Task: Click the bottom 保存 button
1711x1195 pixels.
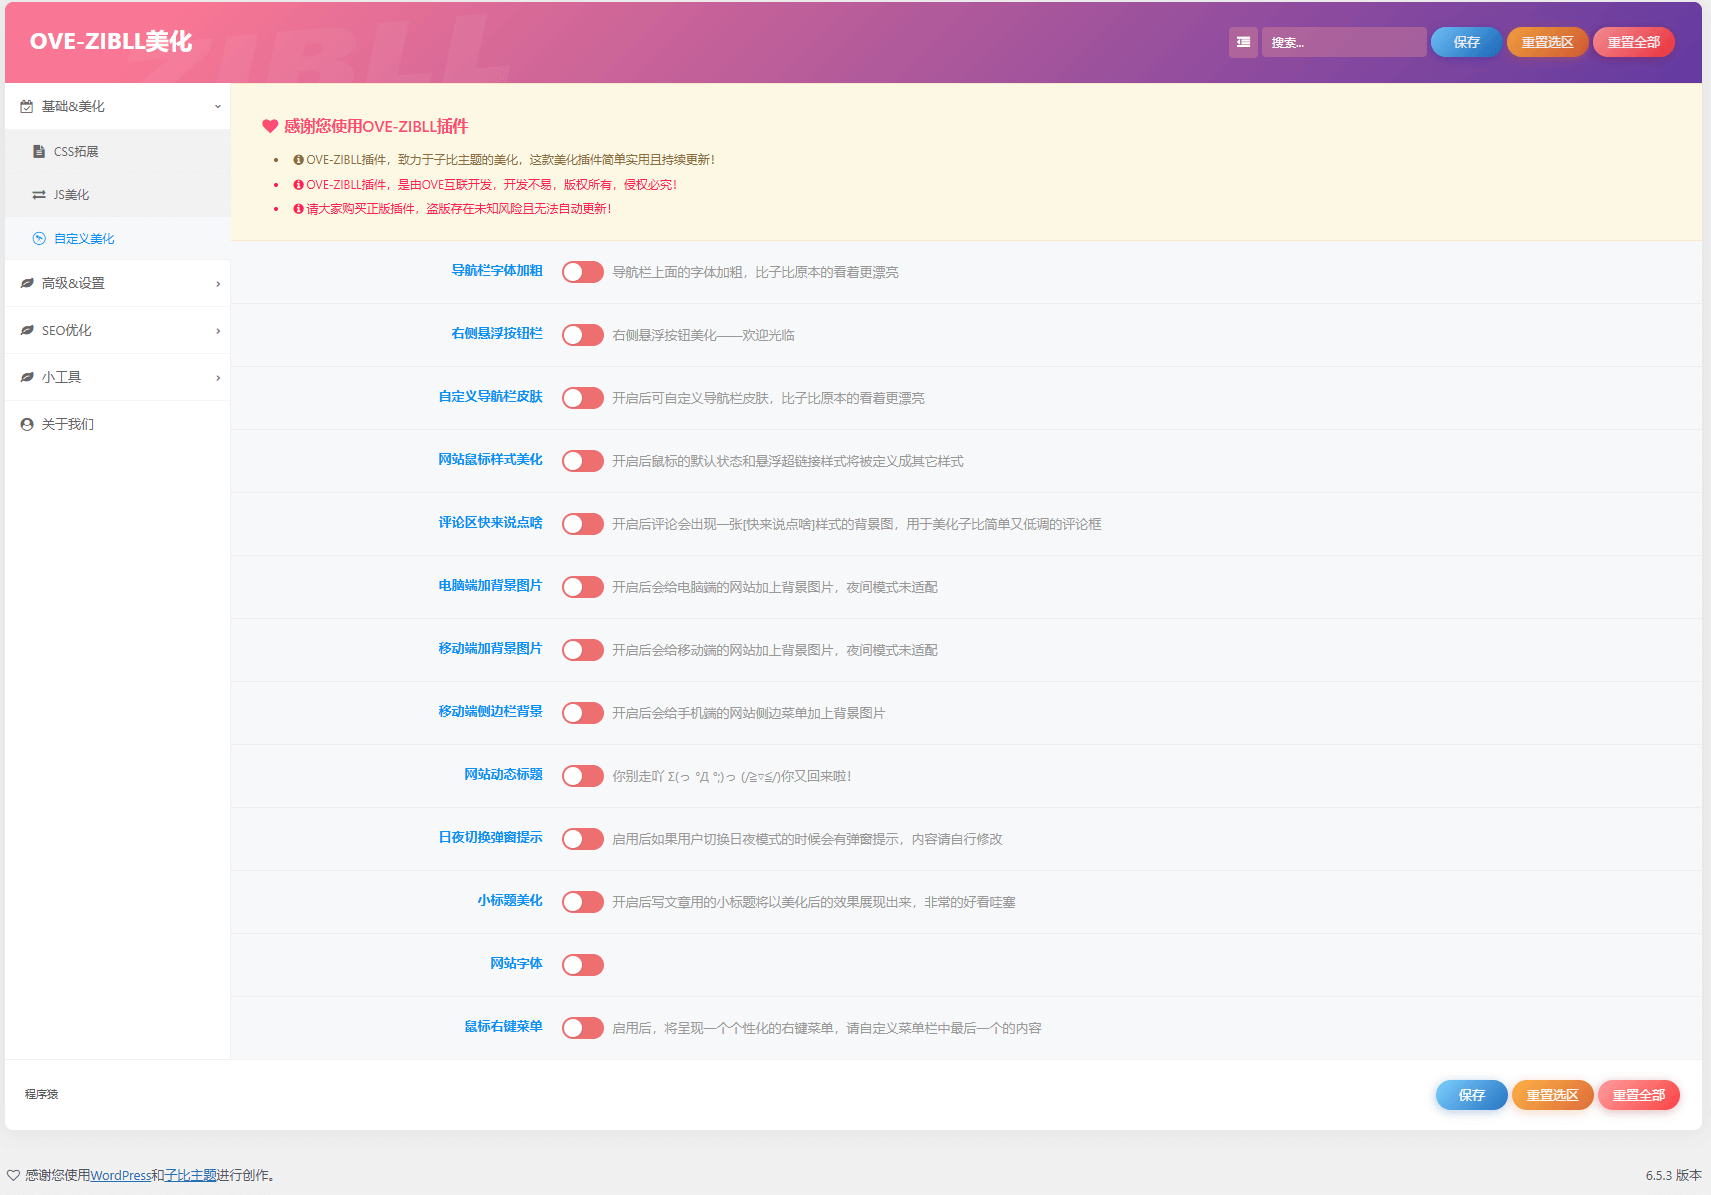Action: (1471, 1095)
